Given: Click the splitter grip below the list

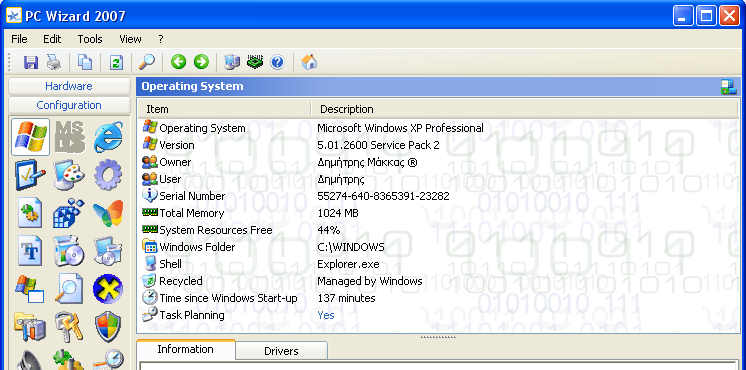Looking at the screenshot, I should pos(438,337).
